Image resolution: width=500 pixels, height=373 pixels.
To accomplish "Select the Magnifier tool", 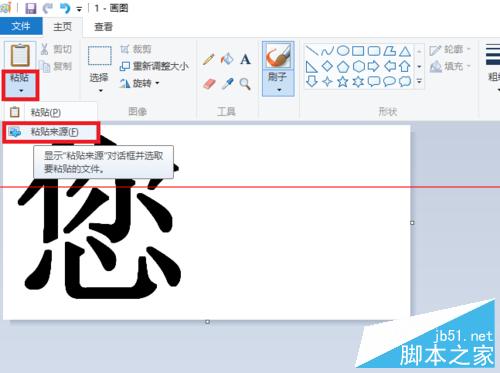I will (x=245, y=84).
